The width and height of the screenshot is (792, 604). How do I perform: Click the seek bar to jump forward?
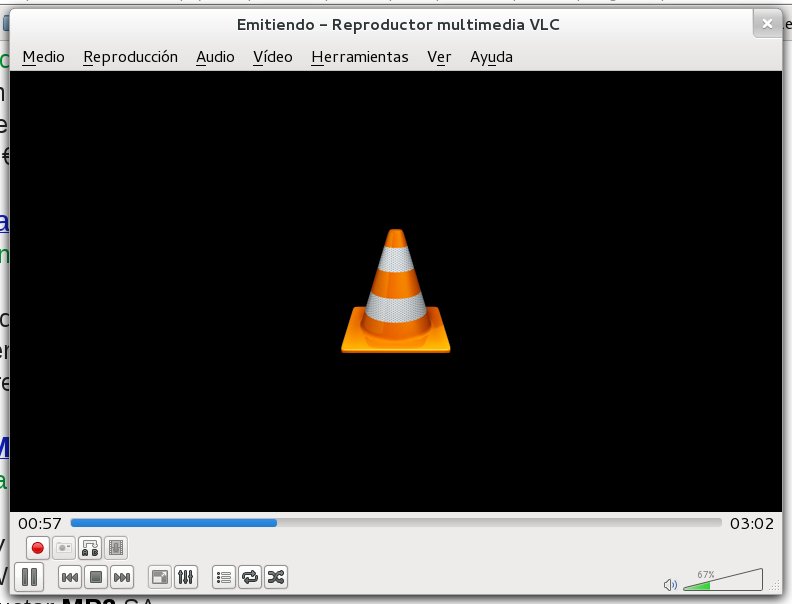point(397,523)
